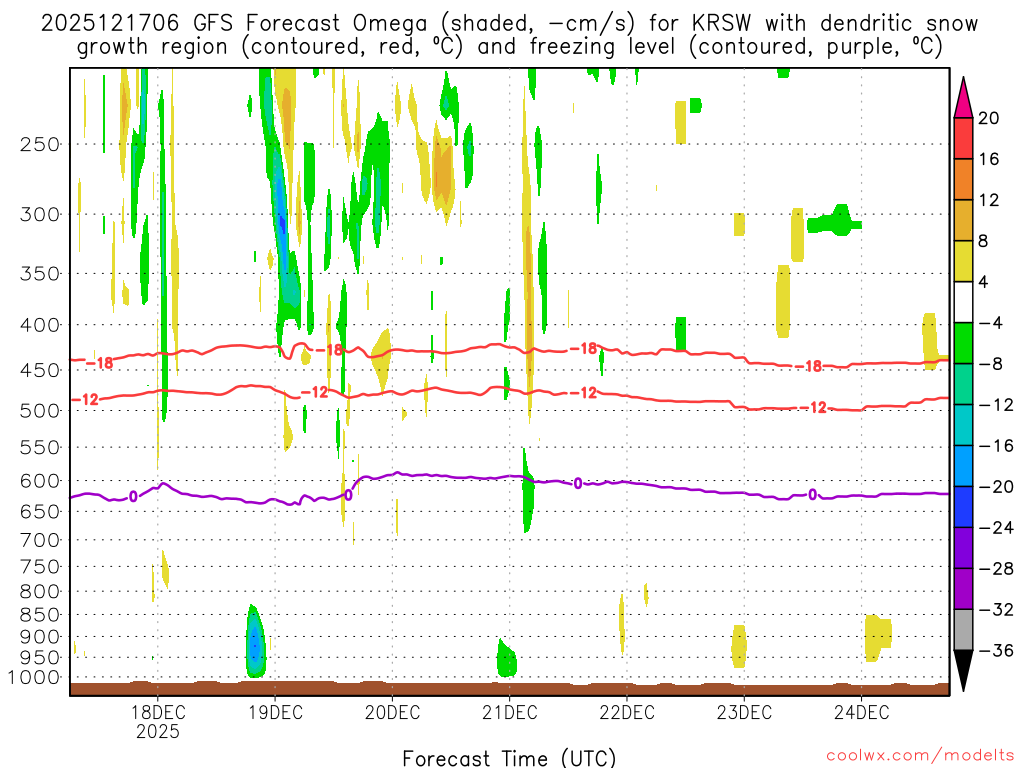Click the 400 pressure level label
Image resolution: width=1024 pixels, height=768 pixels.
coord(40,325)
